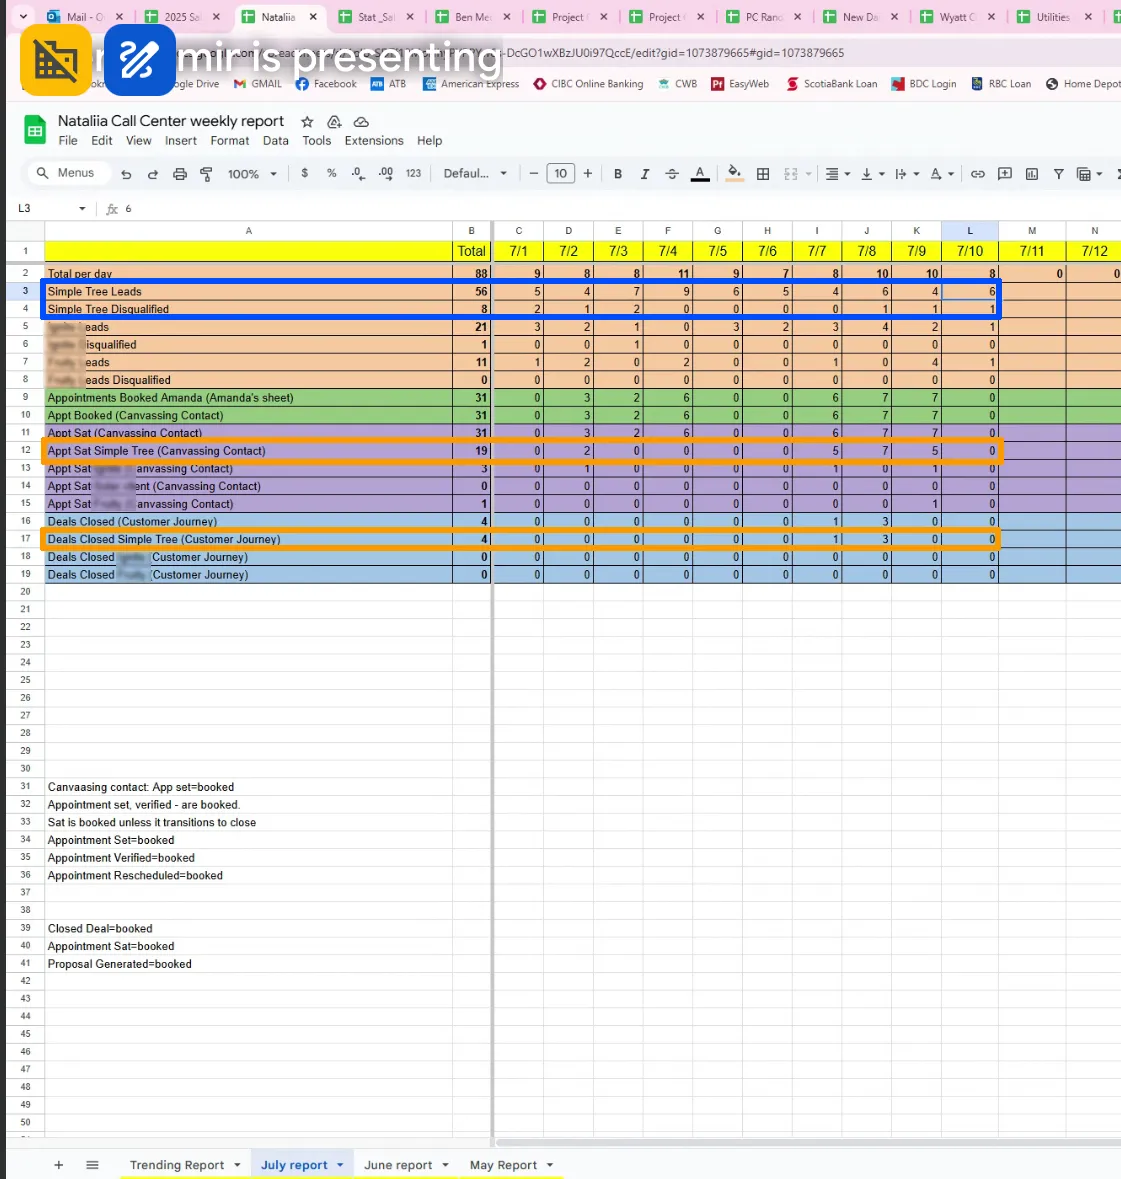Select the Total header cell in column B

[471, 251]
